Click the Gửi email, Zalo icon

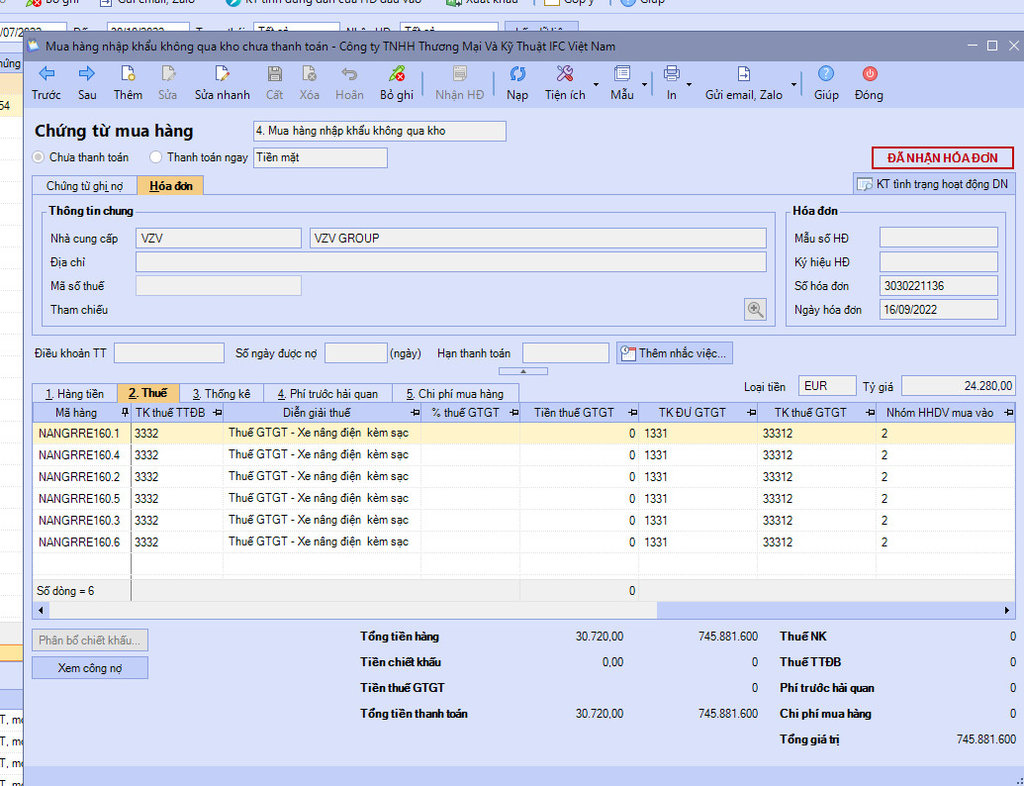743,74
